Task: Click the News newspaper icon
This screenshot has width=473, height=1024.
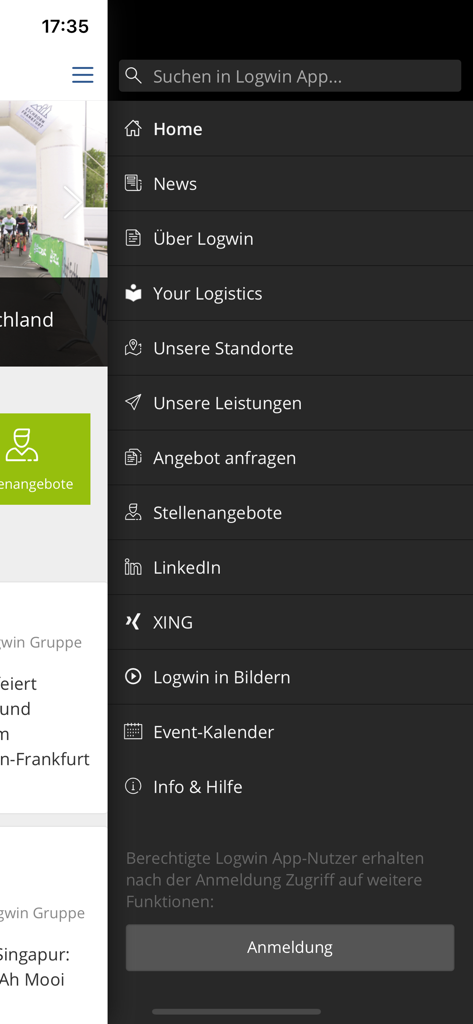Action: [133, 184]
